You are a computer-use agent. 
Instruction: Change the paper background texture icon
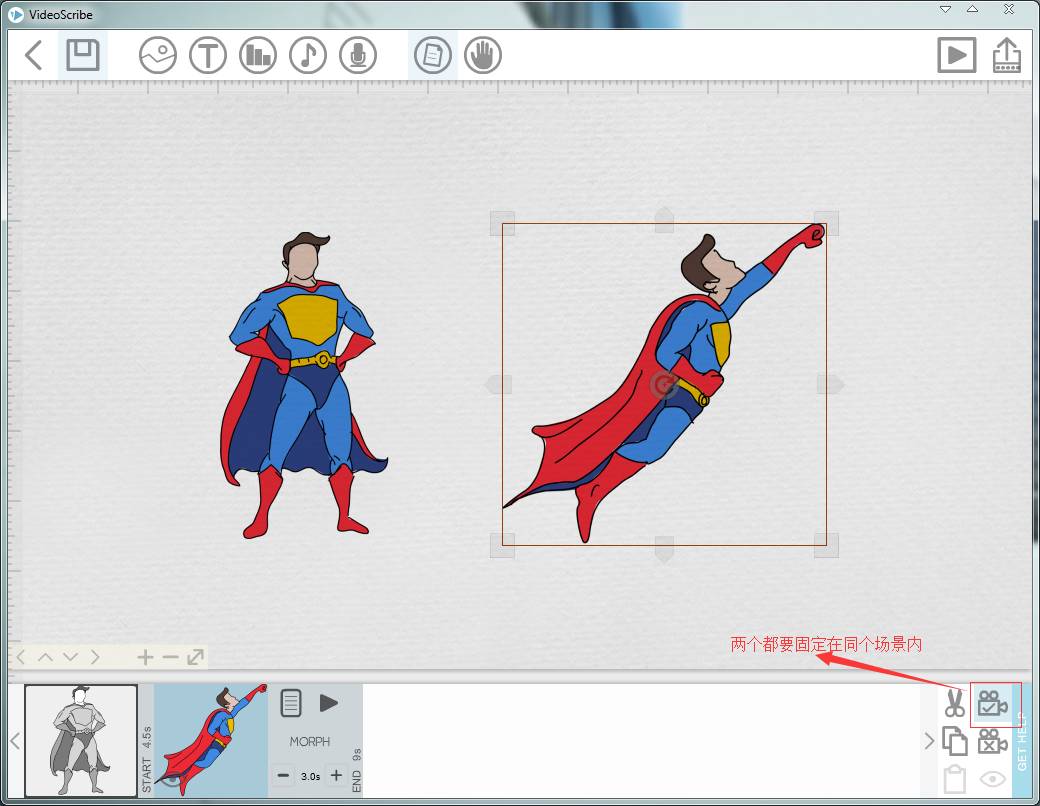click(432, 55)
